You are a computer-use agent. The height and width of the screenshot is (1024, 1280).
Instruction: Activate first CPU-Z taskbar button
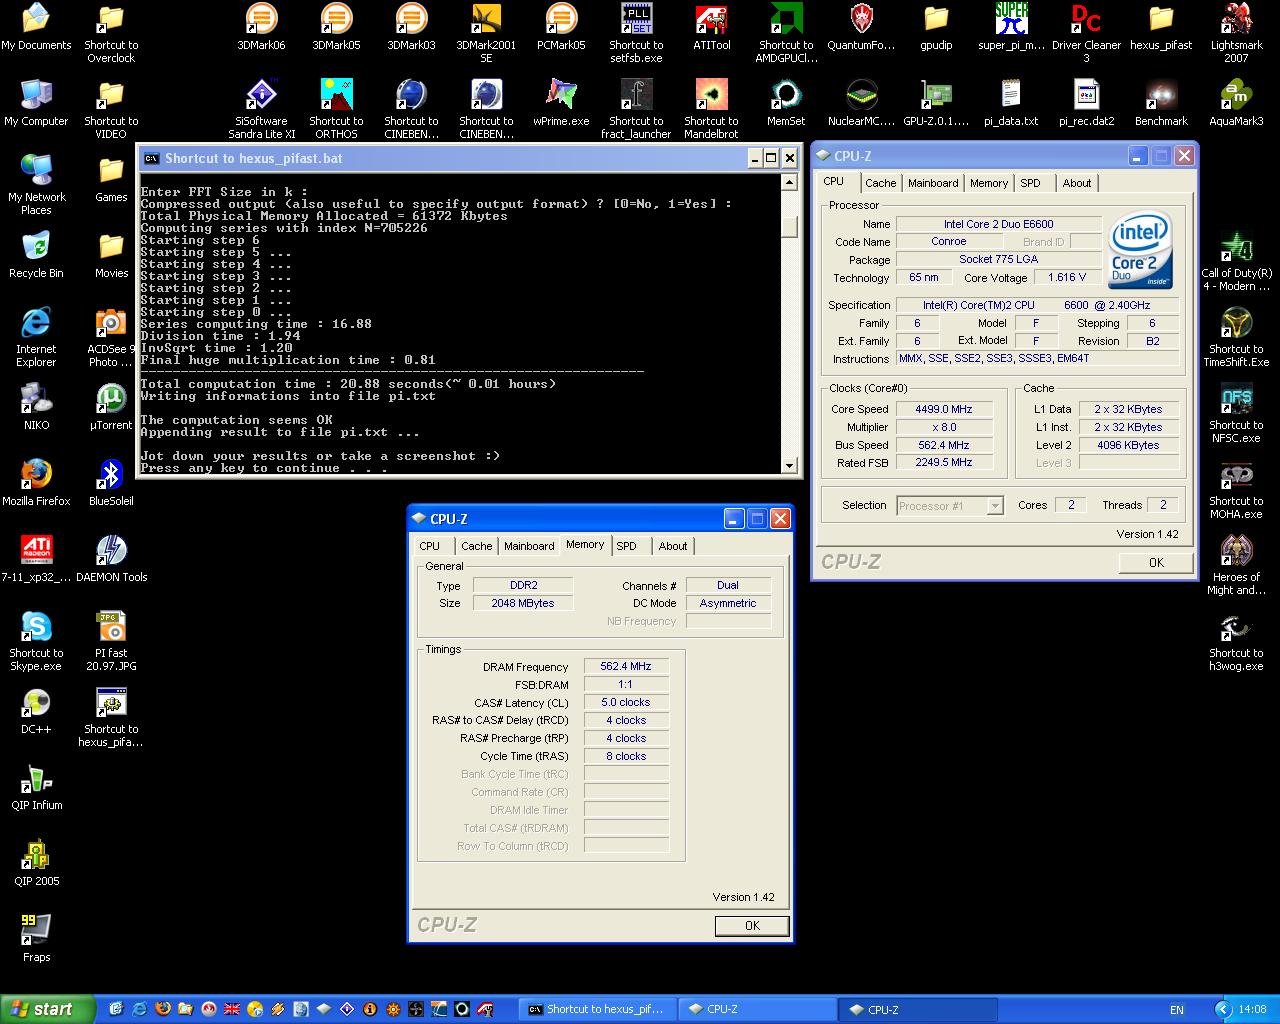757,1009
